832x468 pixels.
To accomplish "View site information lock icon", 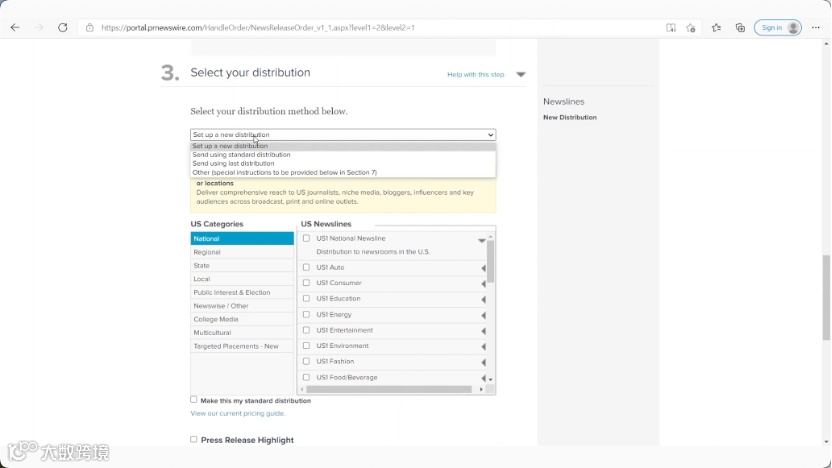I will 90,28.
